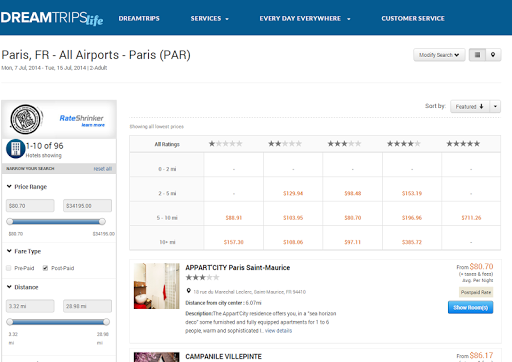This screenshot has width=512, height=362.
Task: Click the RateShrinker seal logo
Action: [26, 119]
